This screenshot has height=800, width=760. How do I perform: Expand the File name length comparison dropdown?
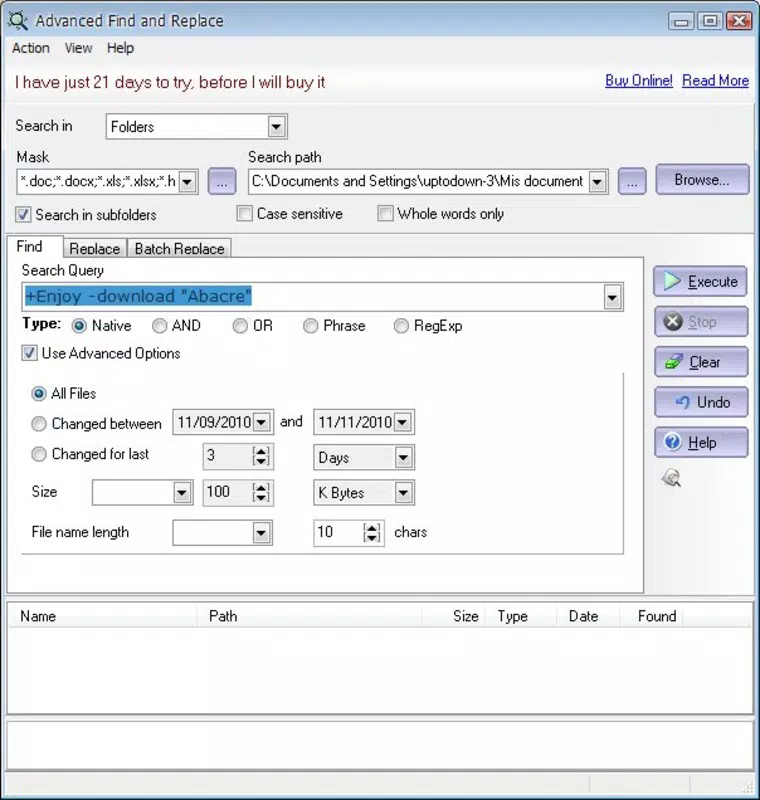pos(261,533)
